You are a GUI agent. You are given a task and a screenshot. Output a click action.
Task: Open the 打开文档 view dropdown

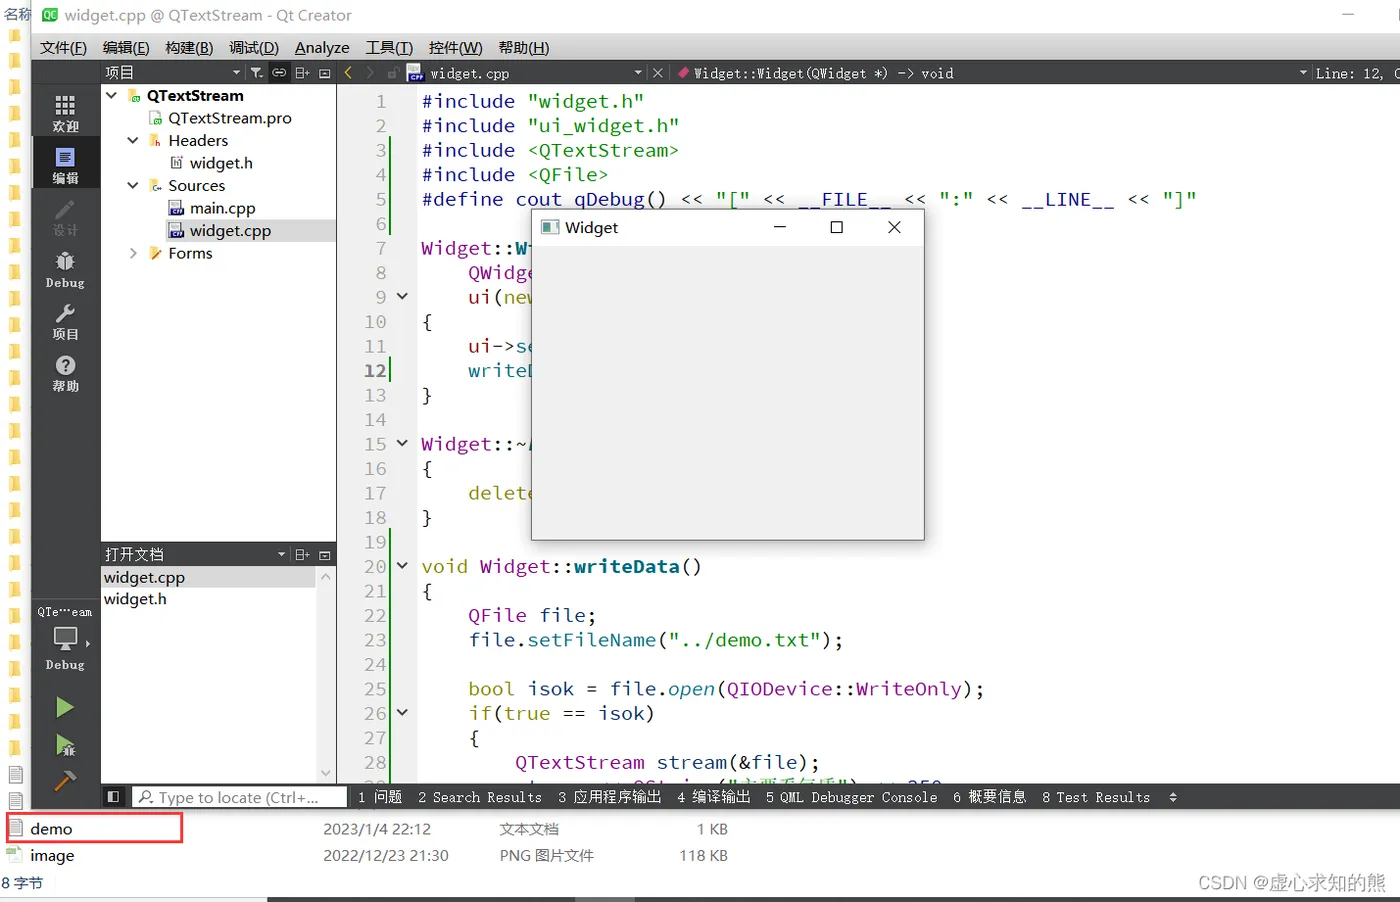282,555
